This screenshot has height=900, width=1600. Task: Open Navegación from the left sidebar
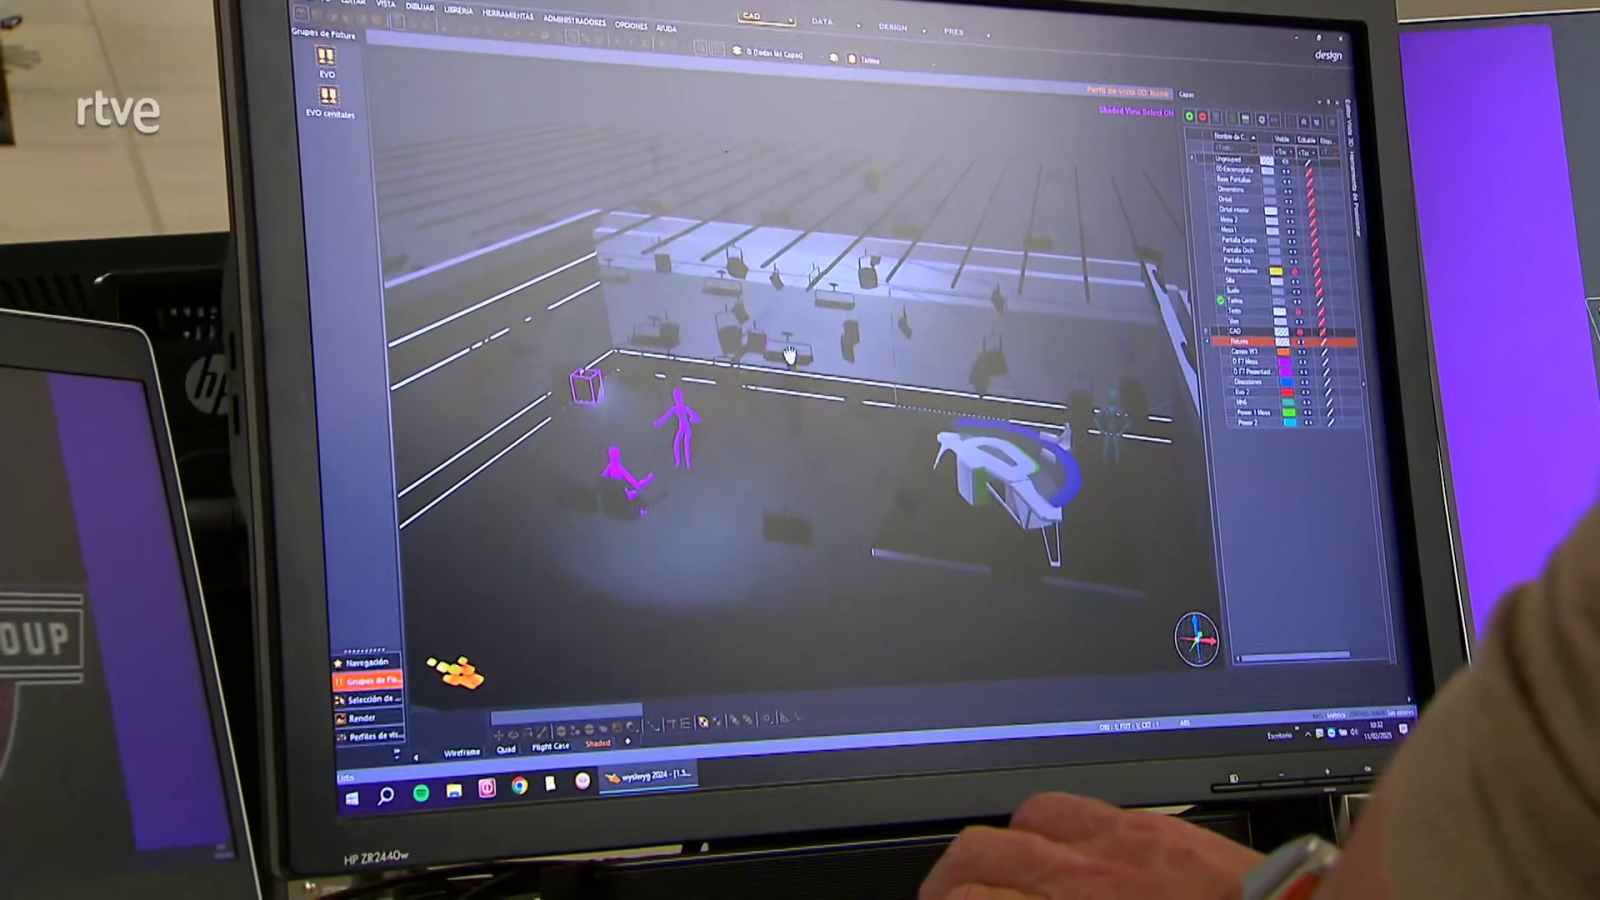[x=368, y=662]
